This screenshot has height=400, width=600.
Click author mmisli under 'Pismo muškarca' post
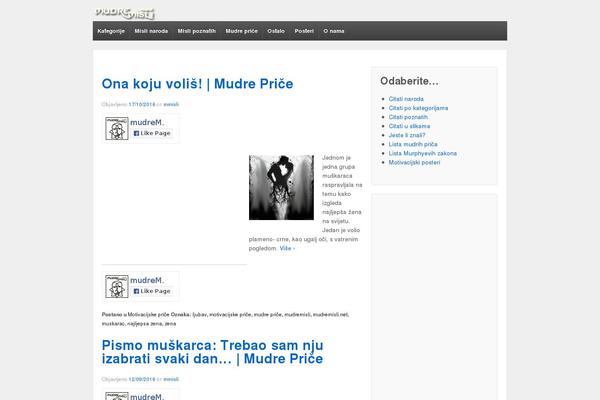[x=171, y=379]
